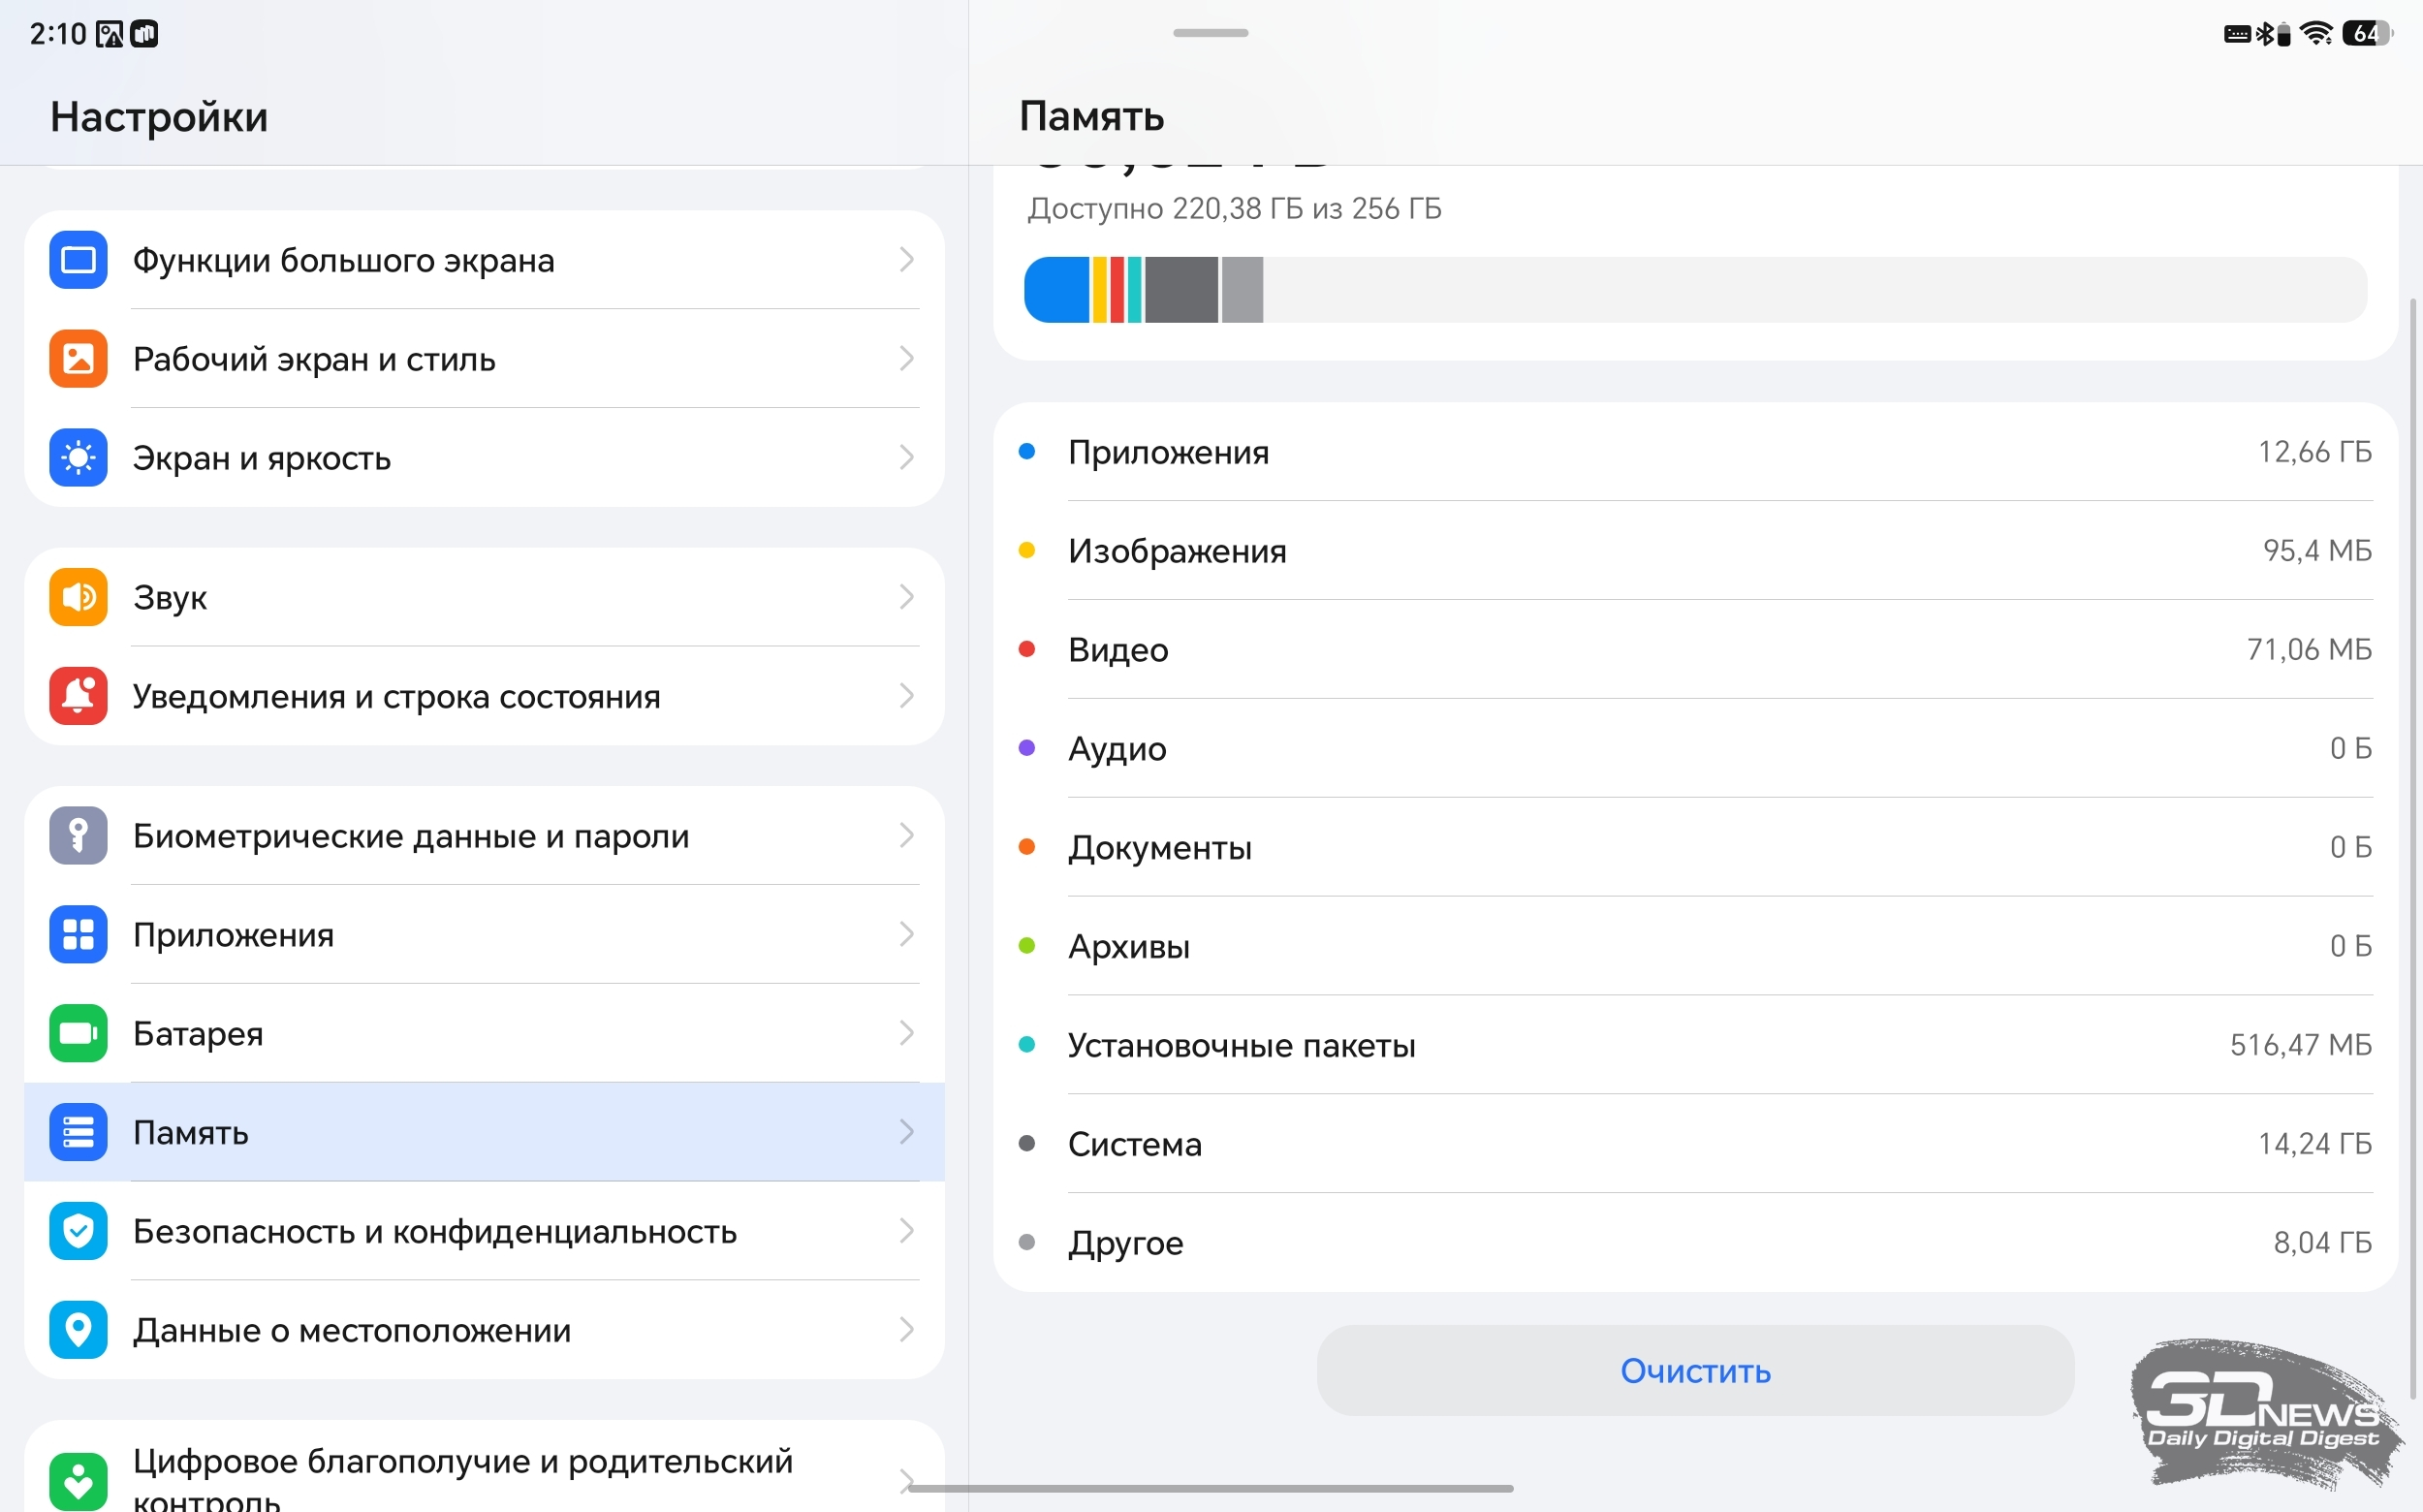
Task: Tap the Настройки header title
Action: tap(159, 117)
